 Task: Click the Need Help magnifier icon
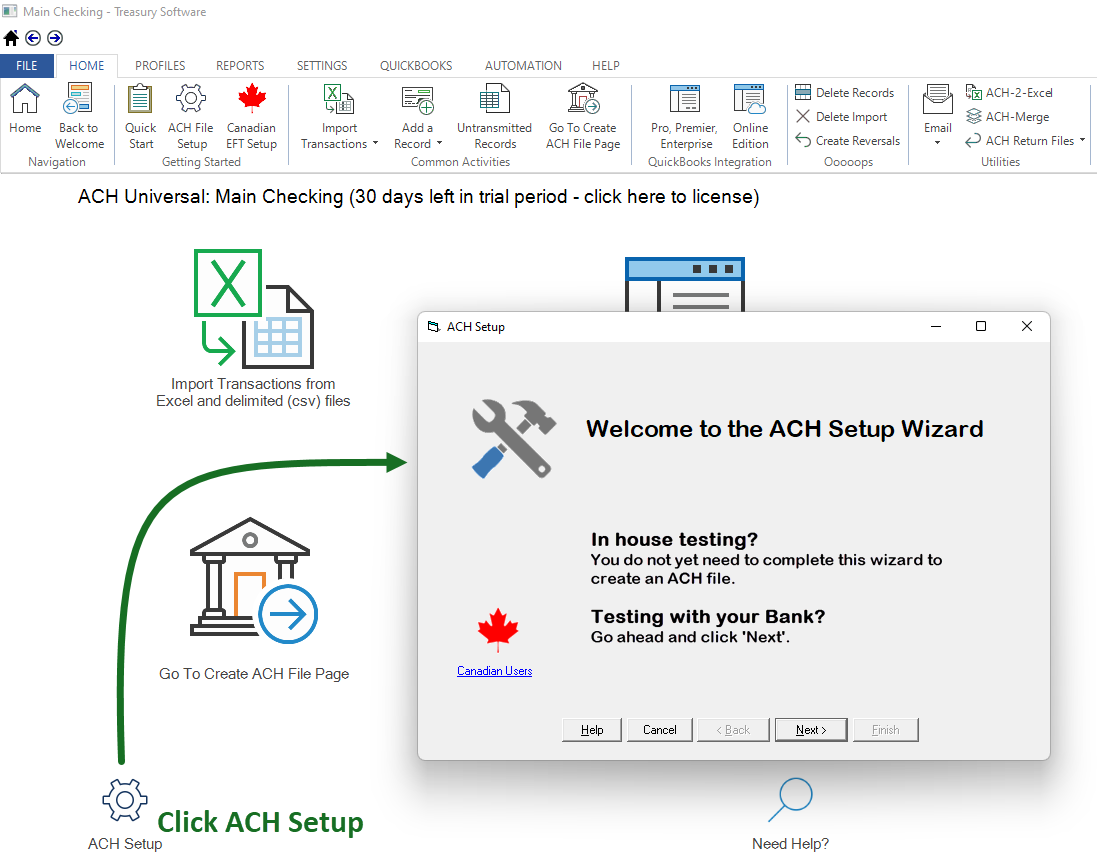coord(791,800)
